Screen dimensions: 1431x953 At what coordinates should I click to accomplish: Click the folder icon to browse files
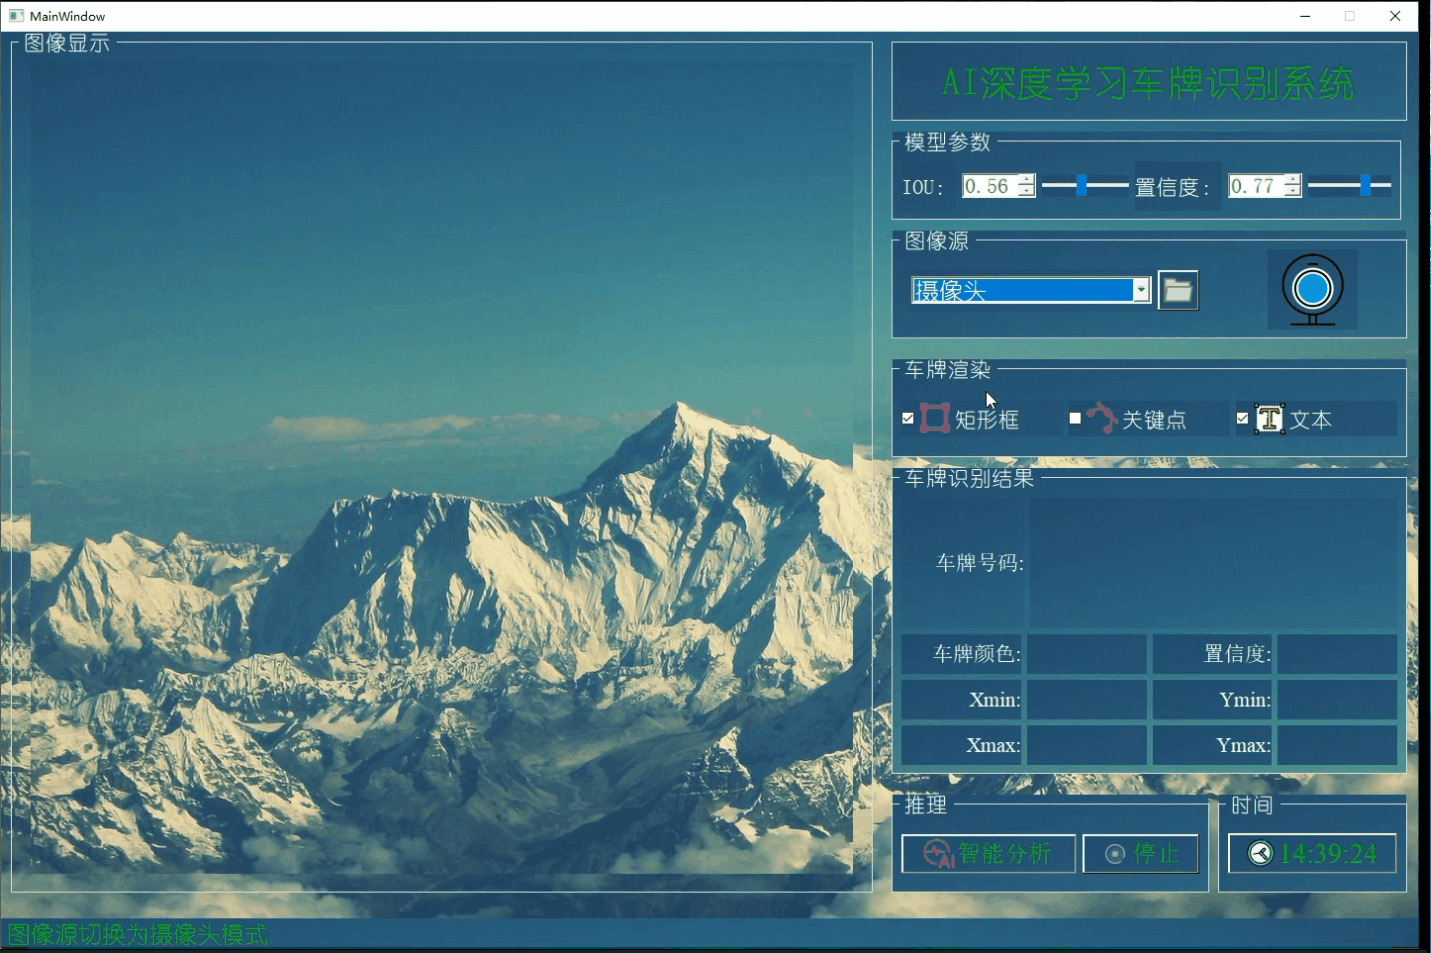click(1178, 291)
